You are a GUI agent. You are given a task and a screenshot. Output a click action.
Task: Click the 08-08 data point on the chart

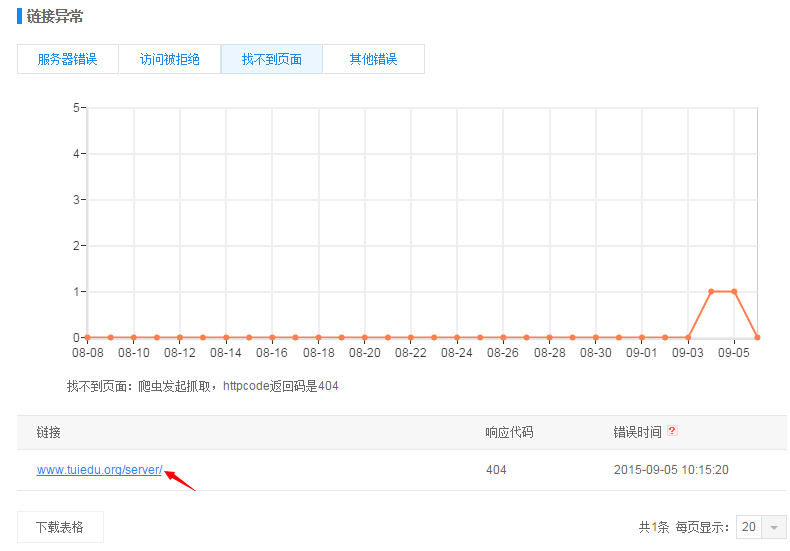click(88, 337)
